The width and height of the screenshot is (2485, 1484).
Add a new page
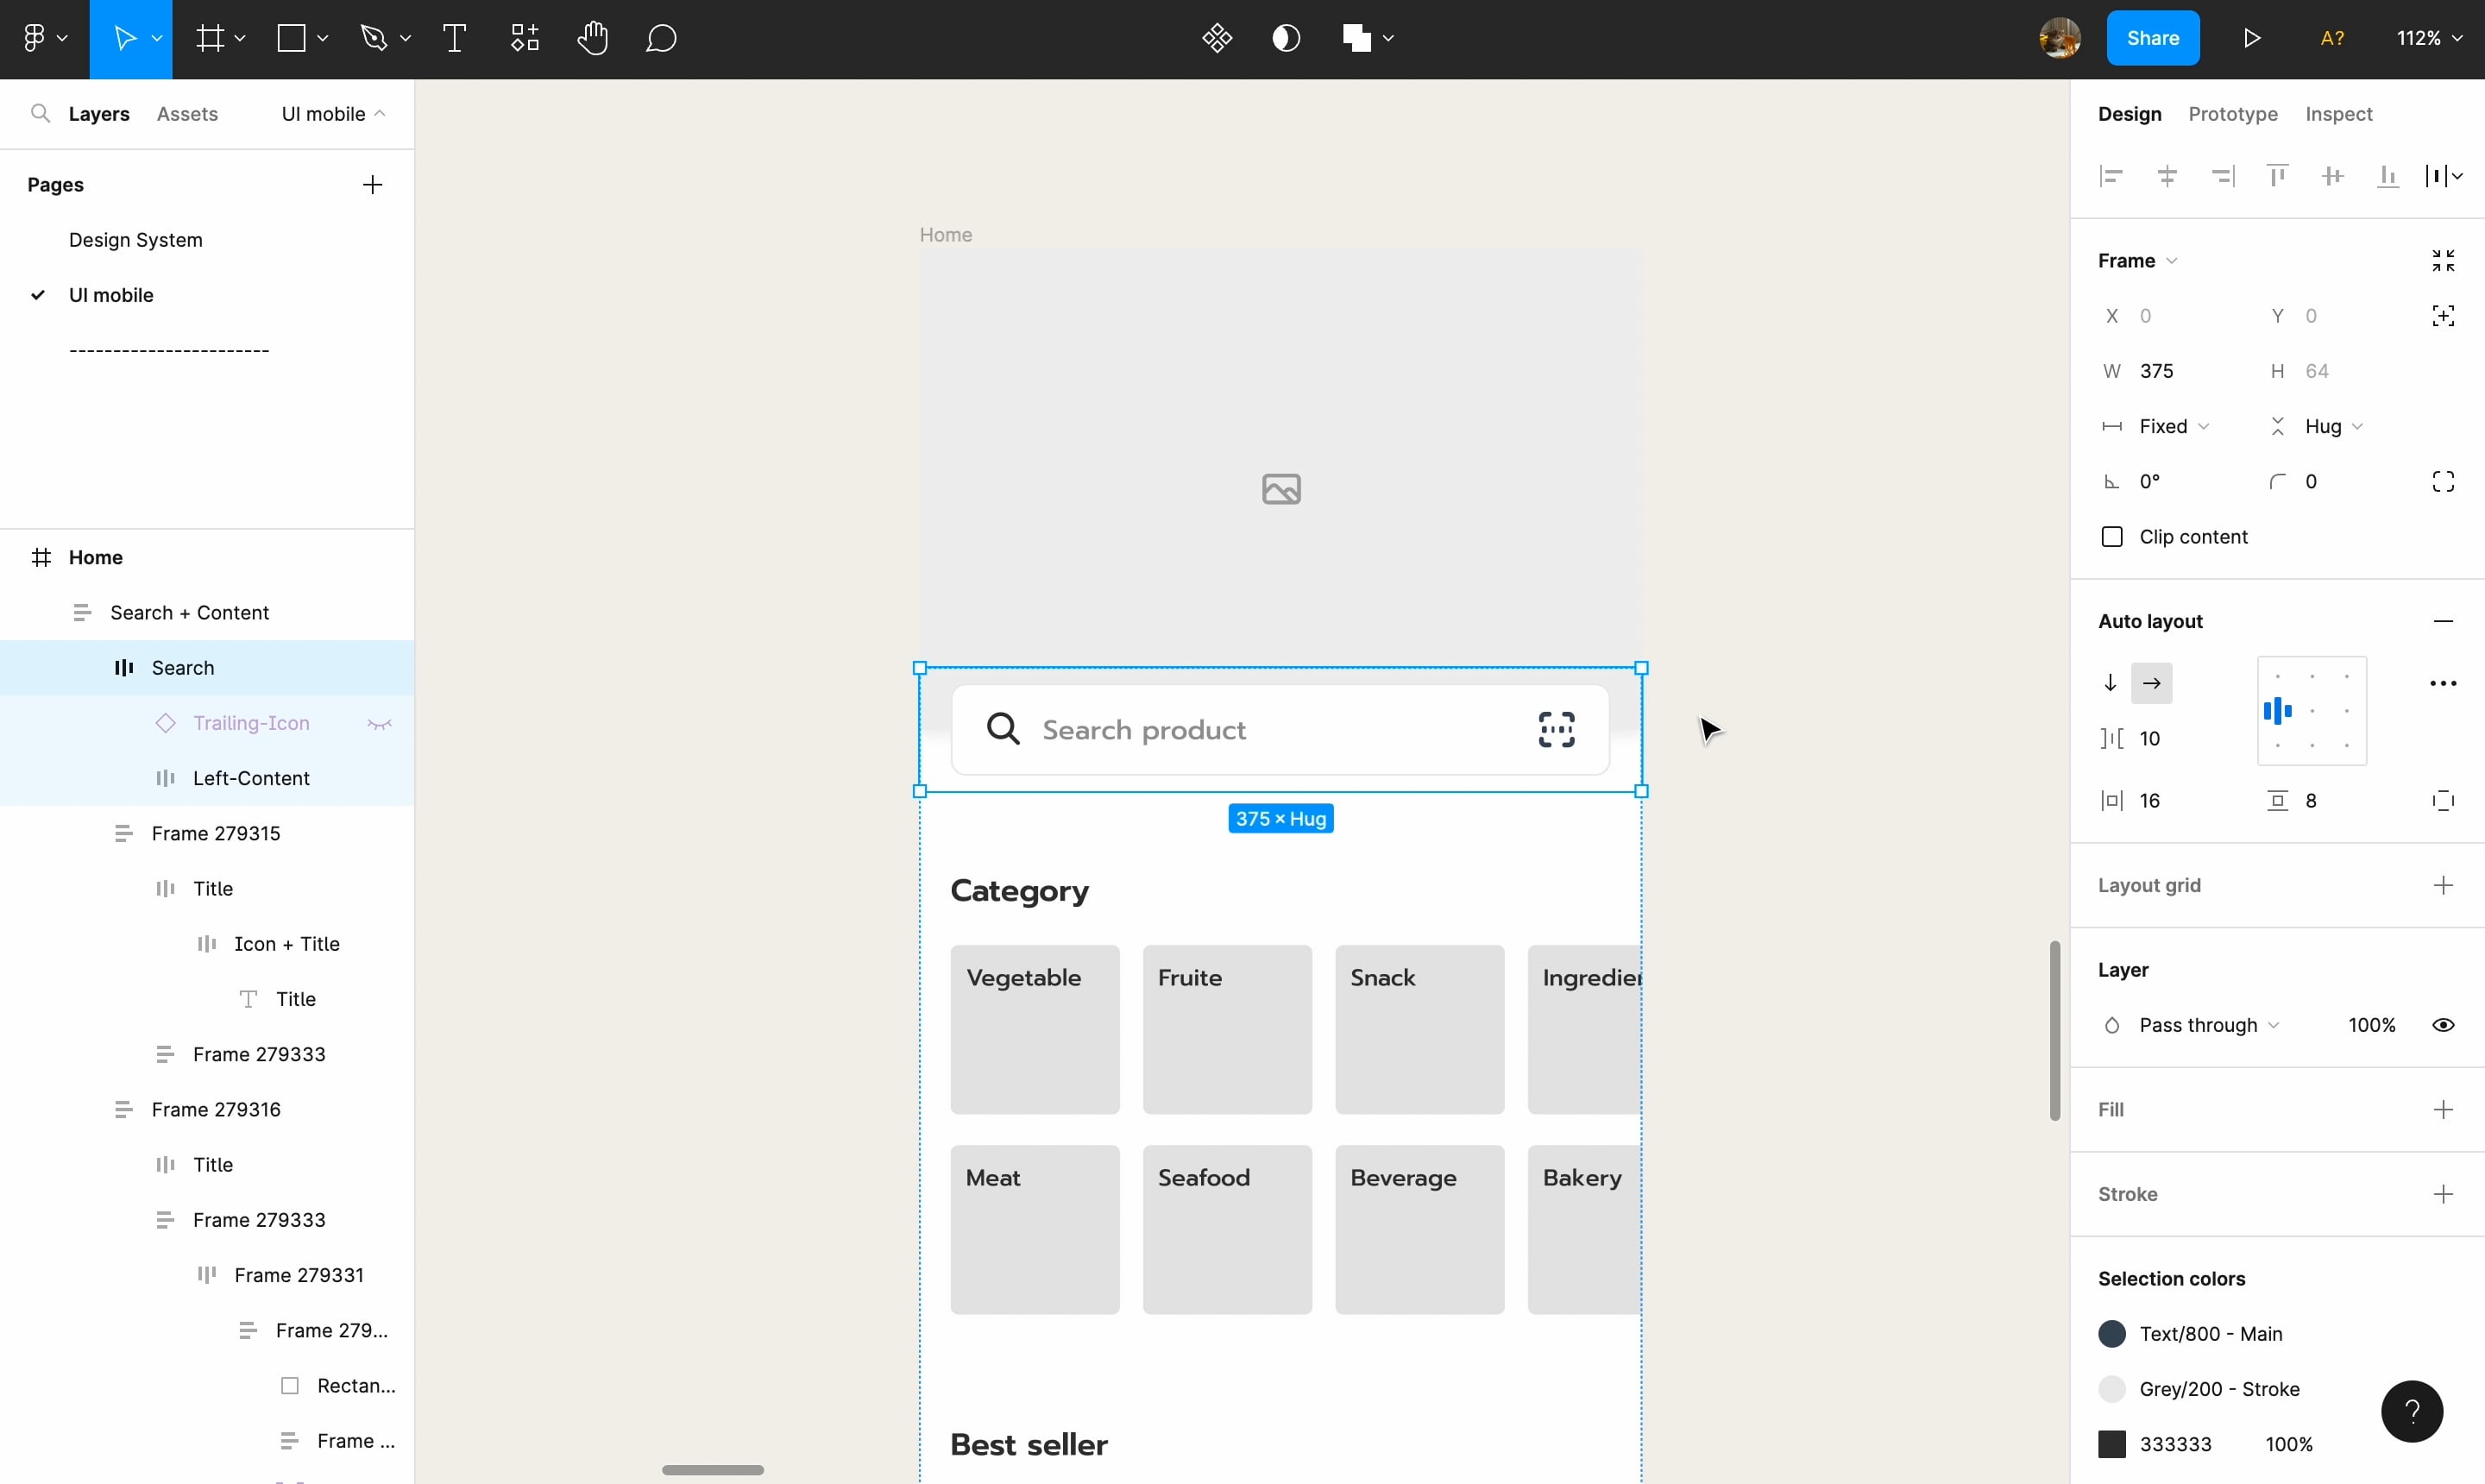(372, 184)
